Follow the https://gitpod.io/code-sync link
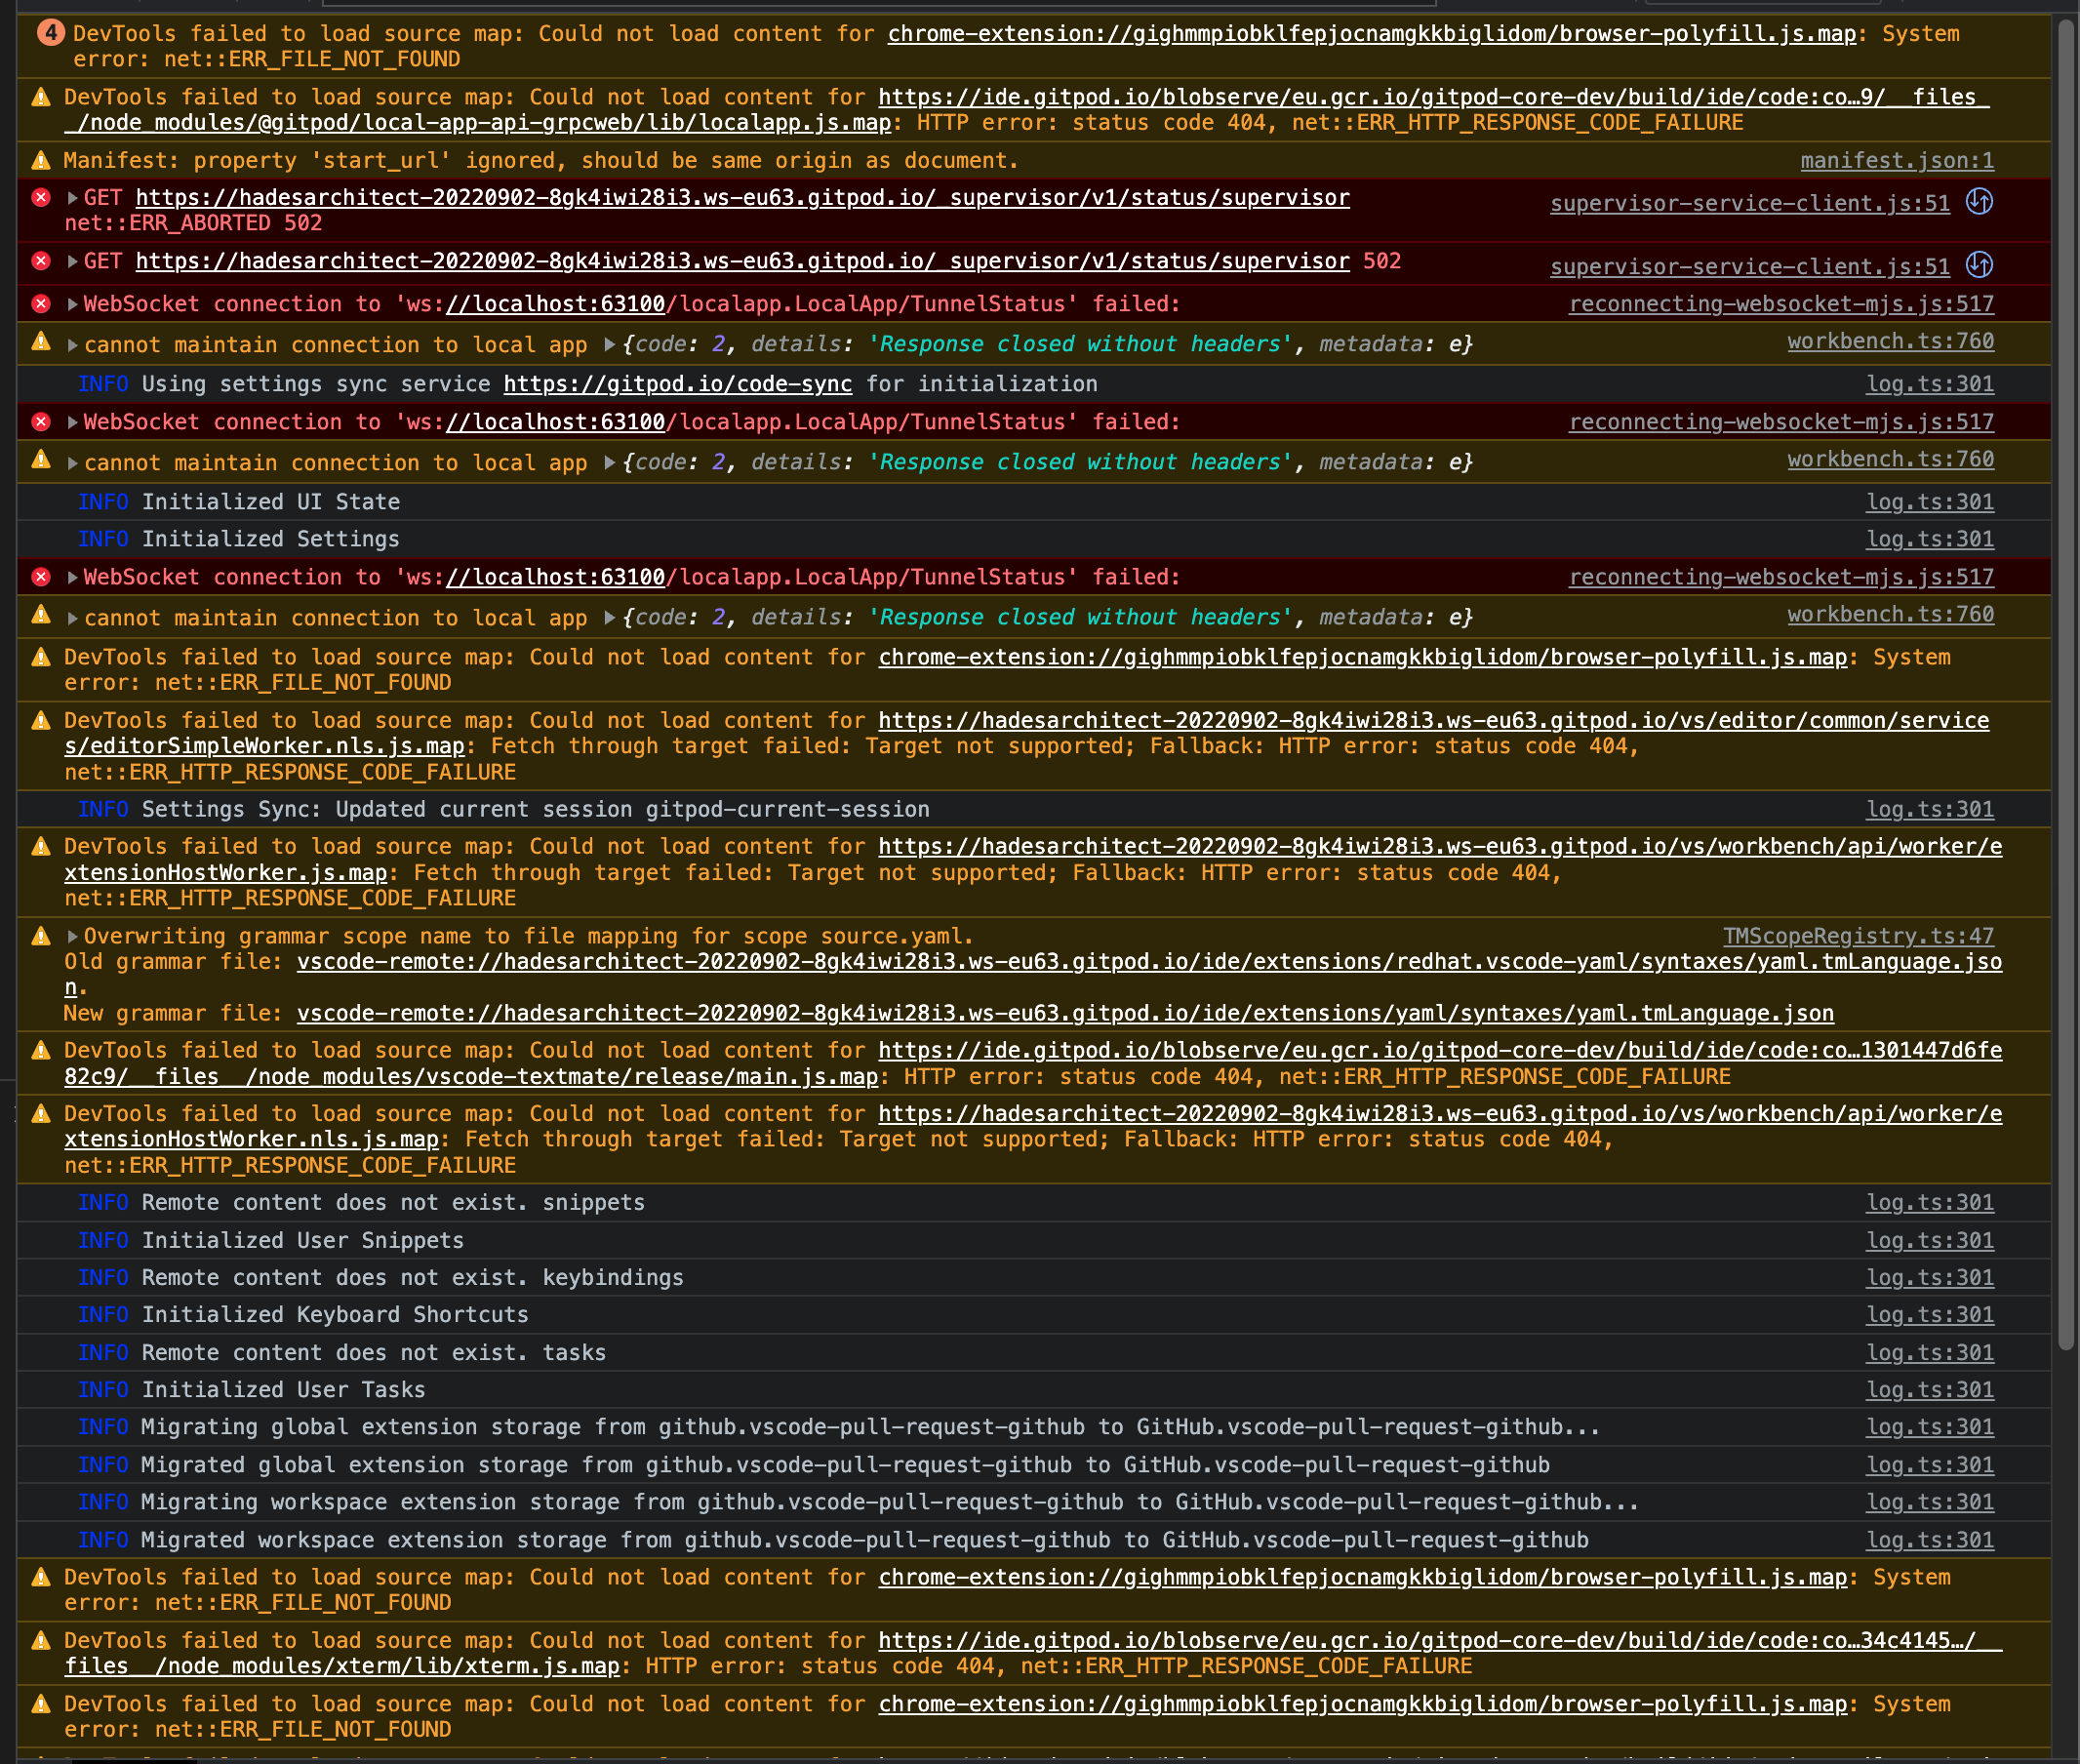This screenshot has width=2080, height=1764. (677, 384)
